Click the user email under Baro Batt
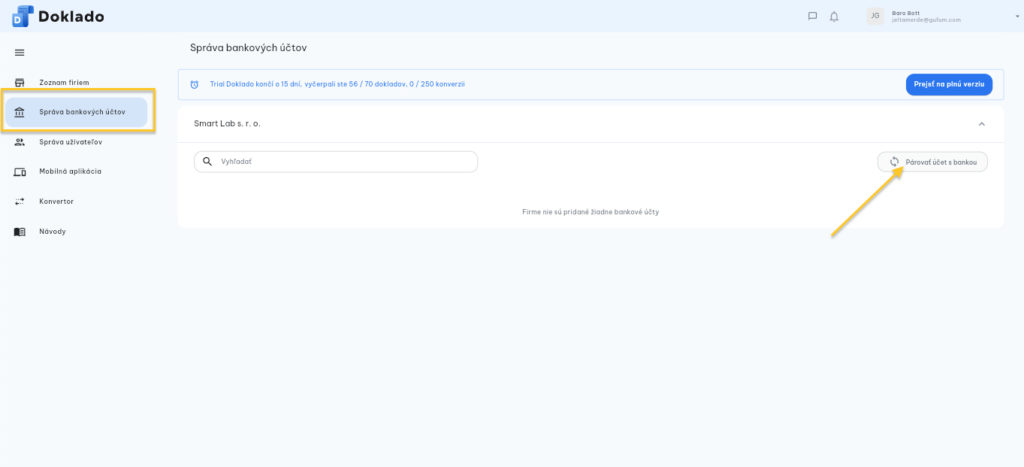 tap(926, 20)
